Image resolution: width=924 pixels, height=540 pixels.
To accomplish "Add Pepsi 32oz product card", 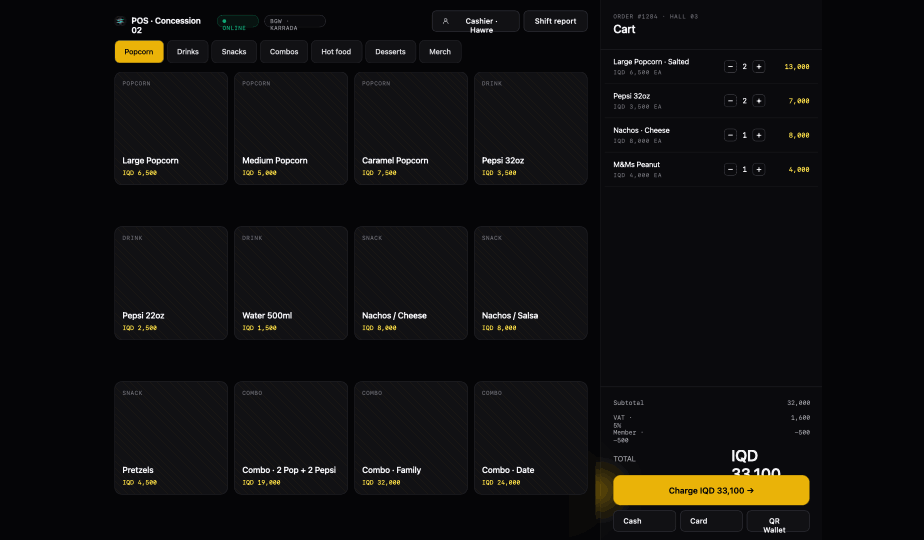I will [530, 129].
